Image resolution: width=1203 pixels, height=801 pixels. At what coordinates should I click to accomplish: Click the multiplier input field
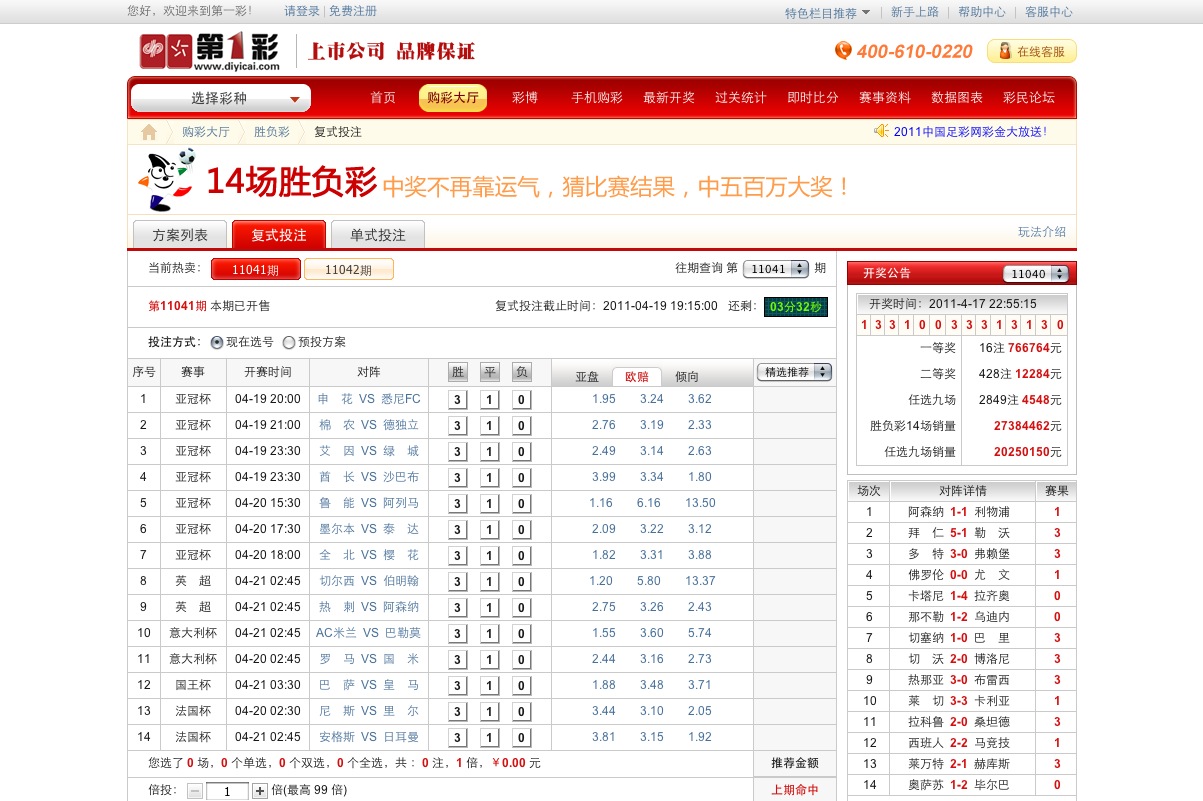point(227,791)
